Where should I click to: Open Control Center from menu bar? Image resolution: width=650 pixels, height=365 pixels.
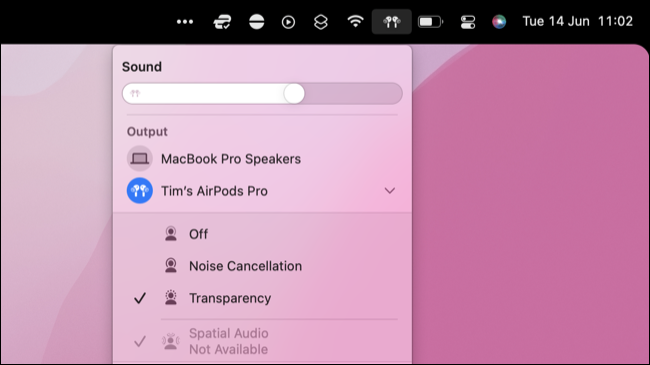pos(468,22)
